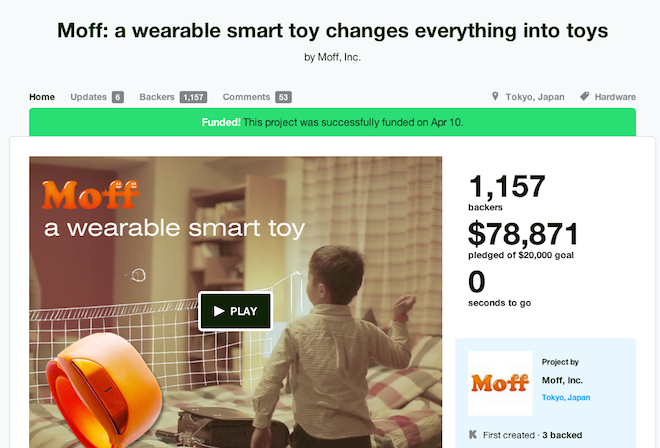Click the orange wristband image in the video
This screenshot has height=448, width=660.
[x=104, y=389]
